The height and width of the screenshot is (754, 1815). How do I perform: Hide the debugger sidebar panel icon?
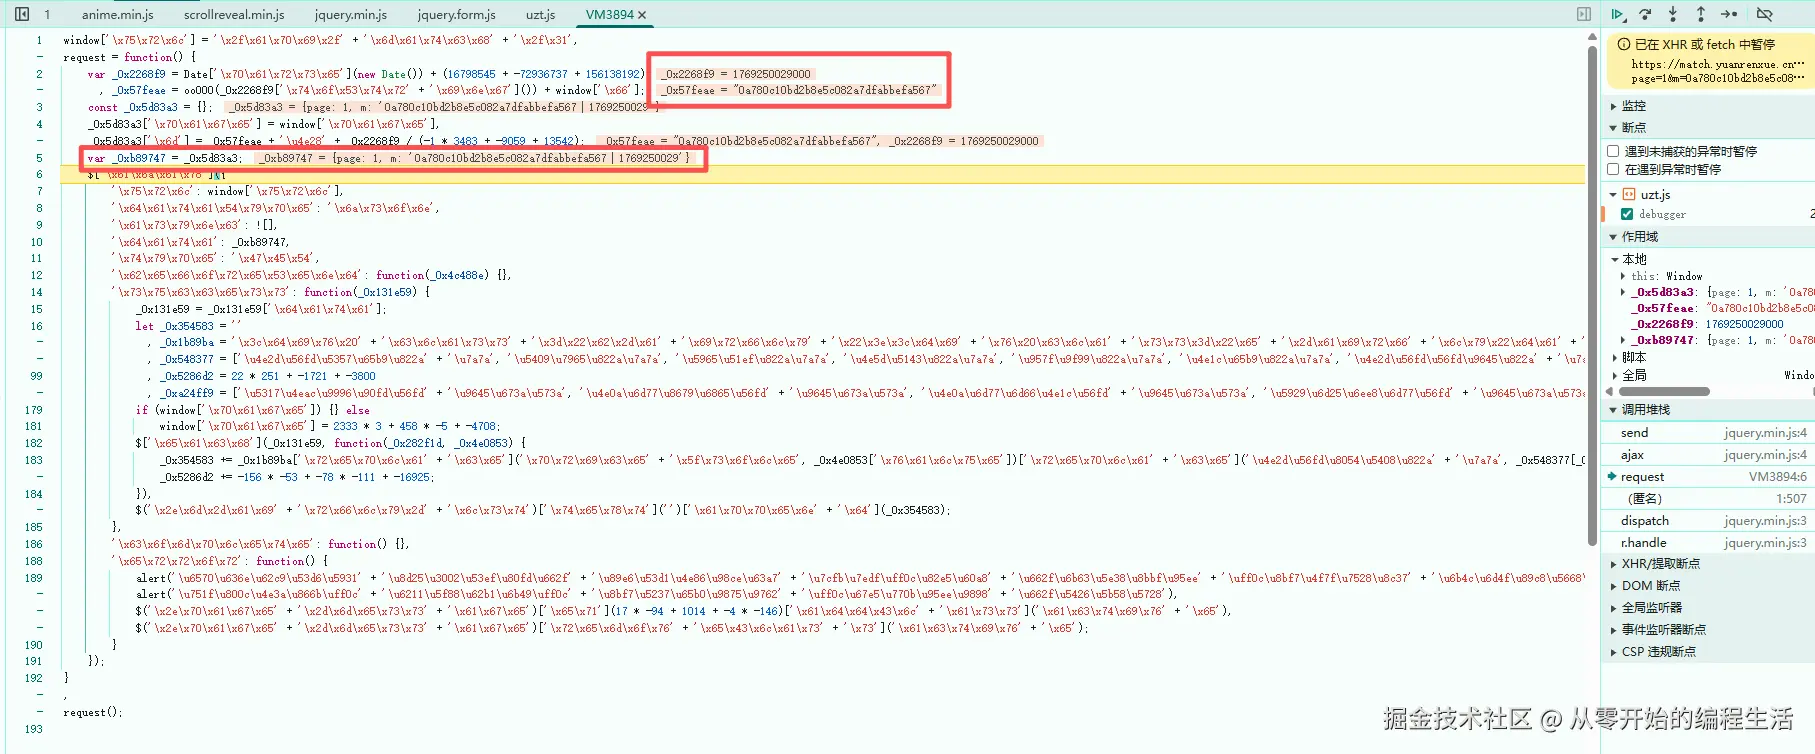(x=1584, y=14)
